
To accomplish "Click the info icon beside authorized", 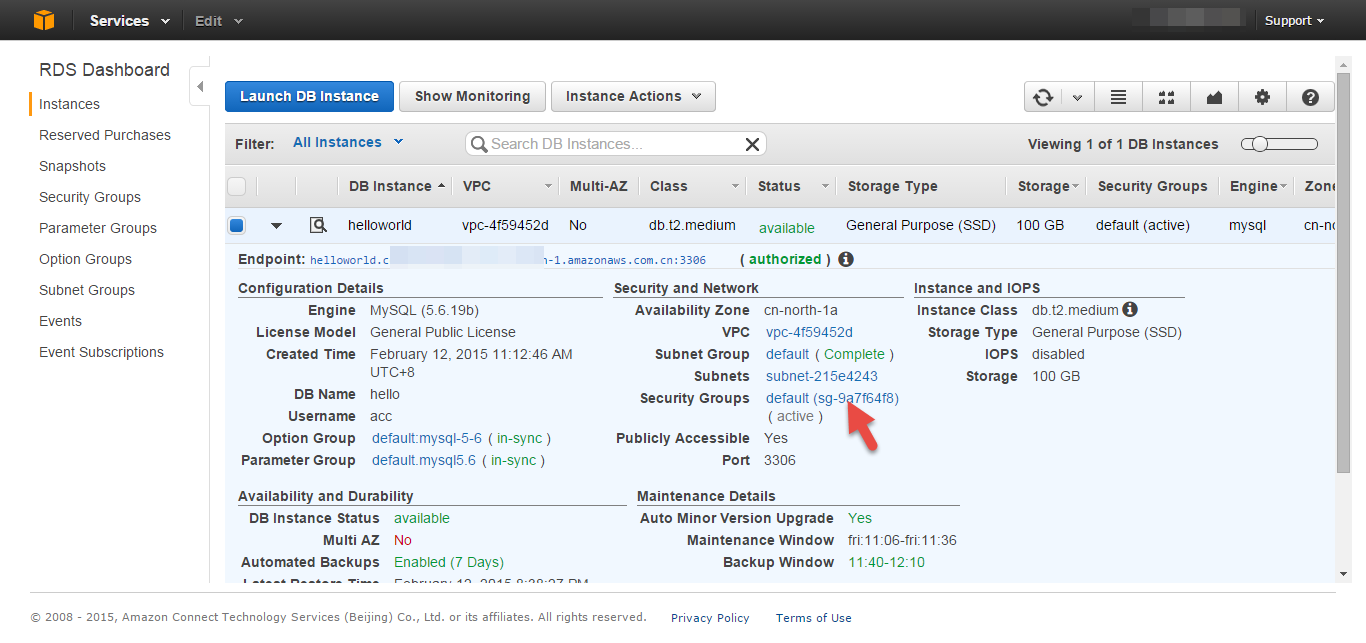I will (x=846, y=259).
